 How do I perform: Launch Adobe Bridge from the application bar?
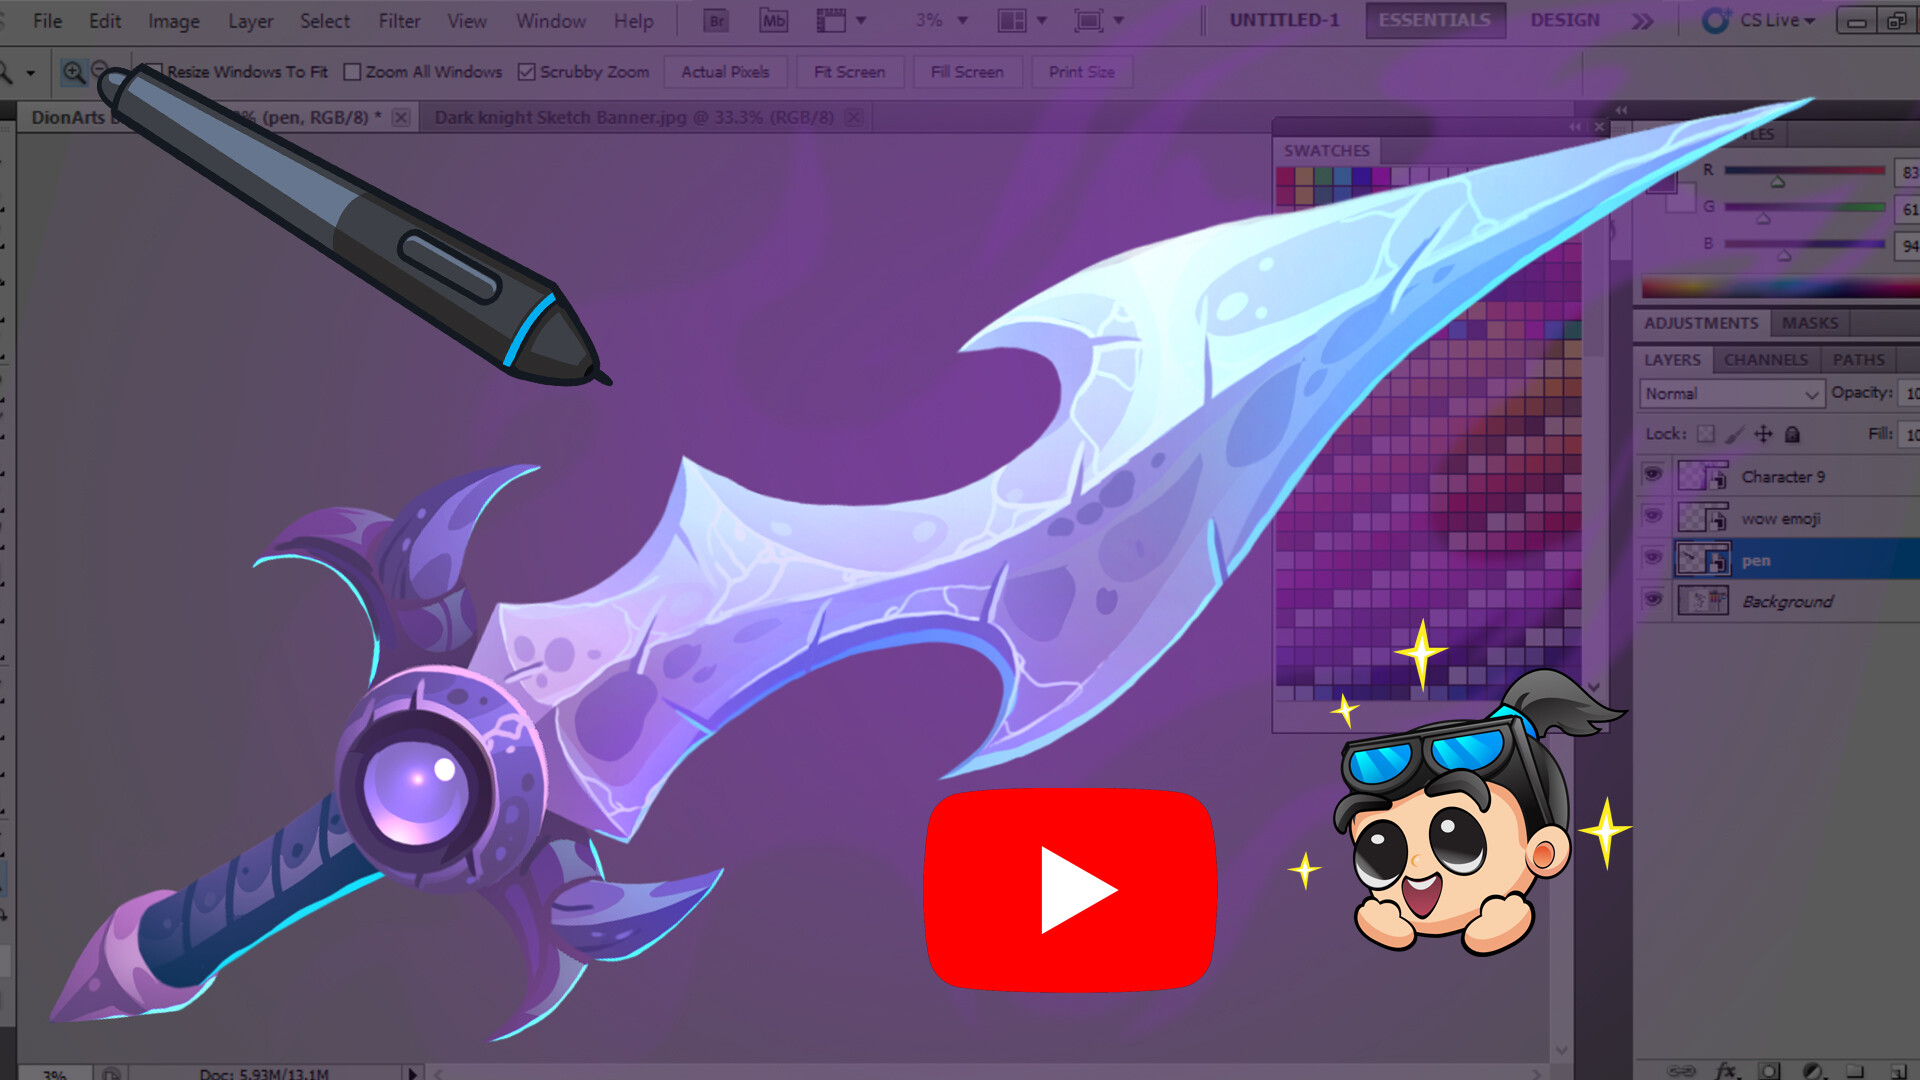click(x=715, y=20)
